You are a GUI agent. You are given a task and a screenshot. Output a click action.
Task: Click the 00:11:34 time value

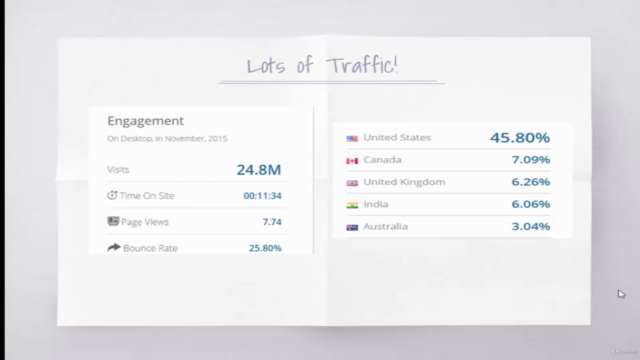coord(262,196)
